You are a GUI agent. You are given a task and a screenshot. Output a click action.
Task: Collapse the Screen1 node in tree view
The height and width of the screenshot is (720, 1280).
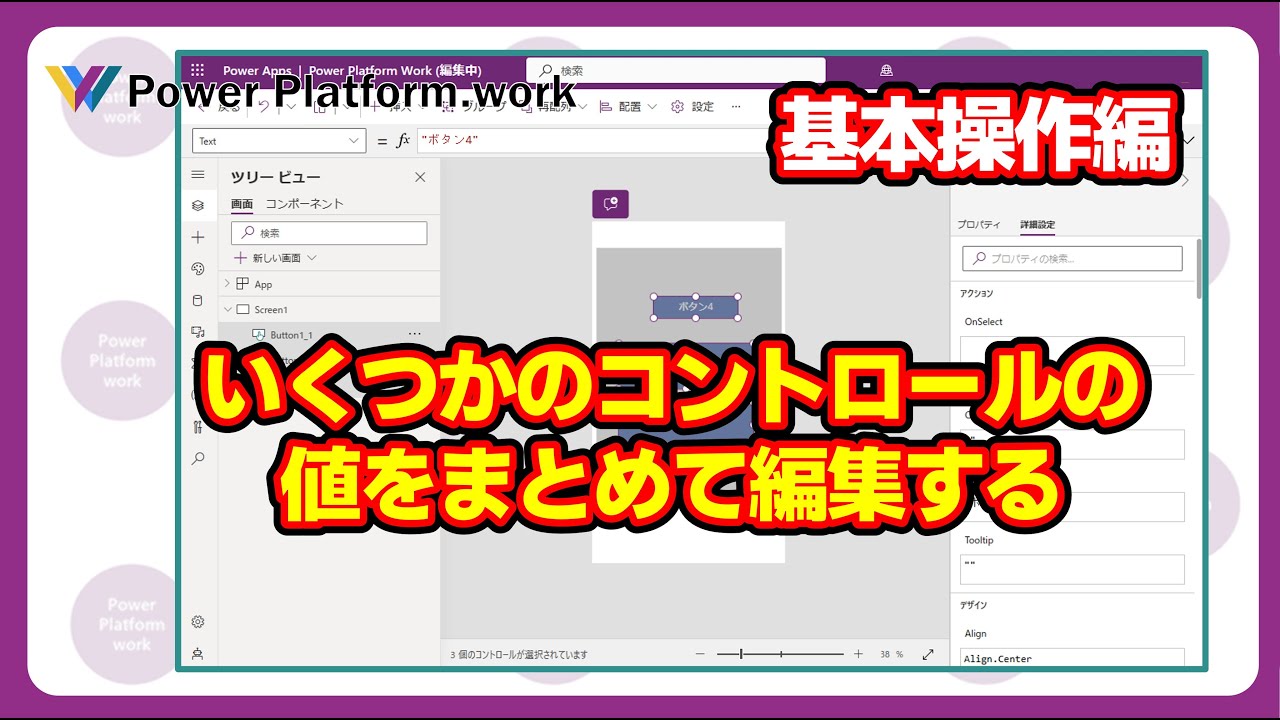tap(227, 310)
